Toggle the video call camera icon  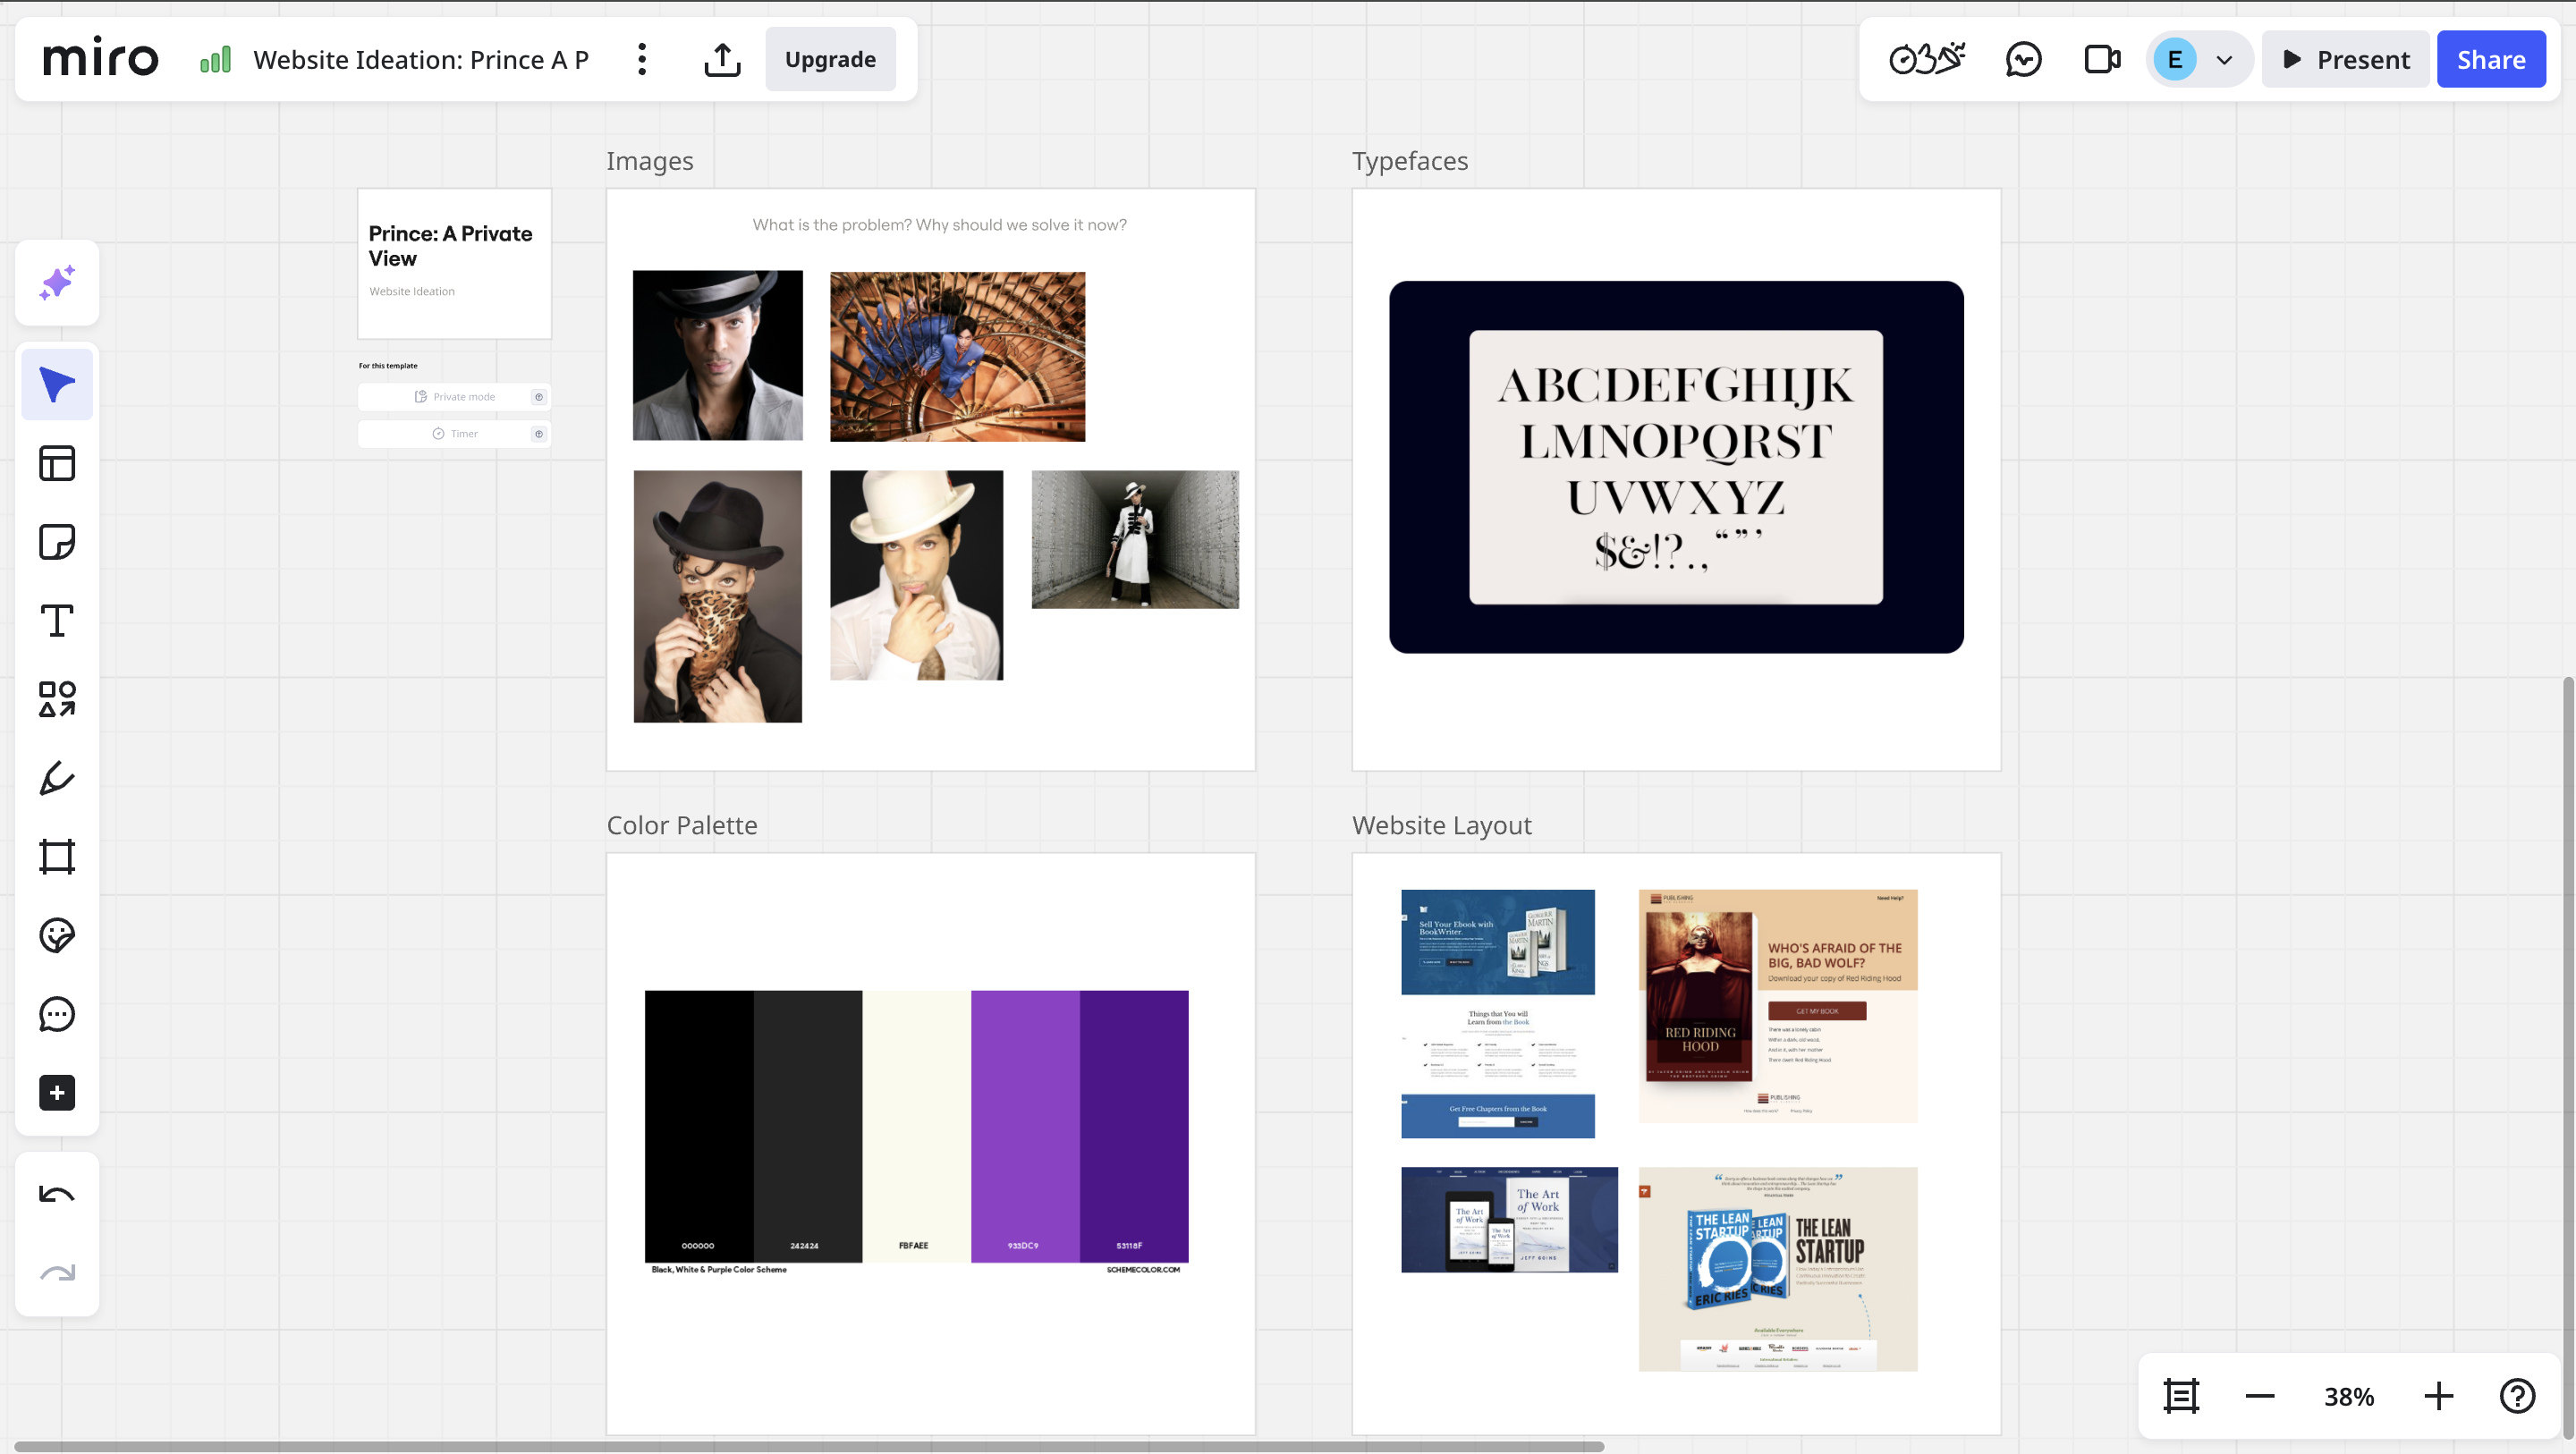coord(2102,60)
